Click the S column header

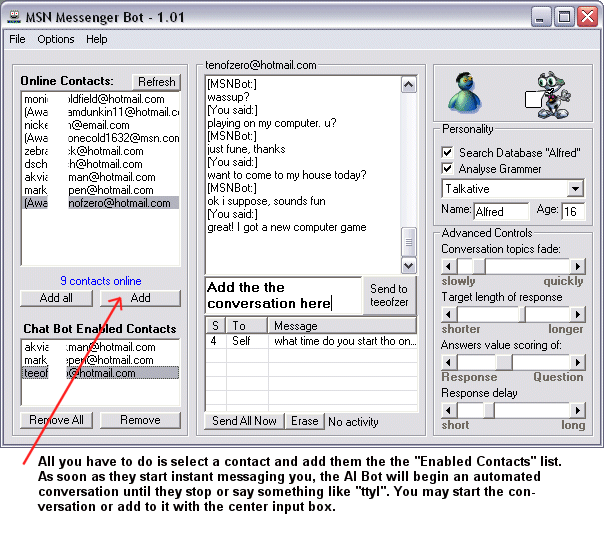point(216,326)
